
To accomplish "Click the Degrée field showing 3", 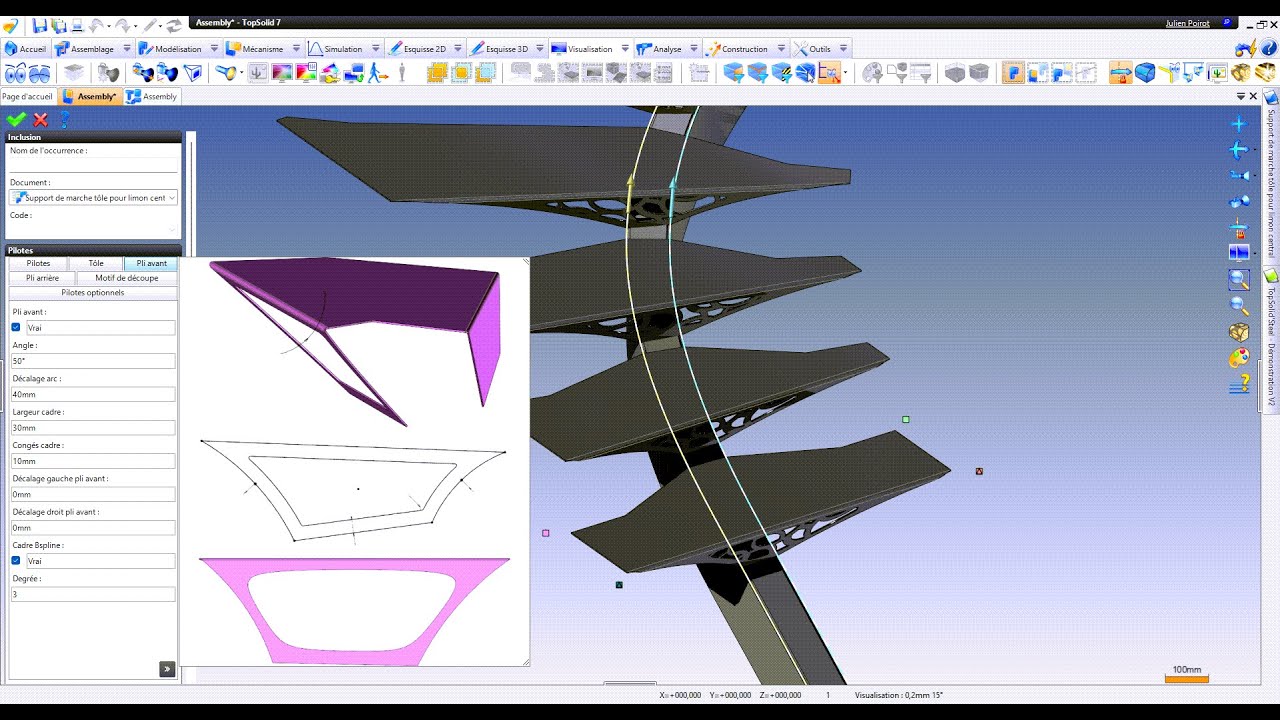I will click(x=92, y=594).
